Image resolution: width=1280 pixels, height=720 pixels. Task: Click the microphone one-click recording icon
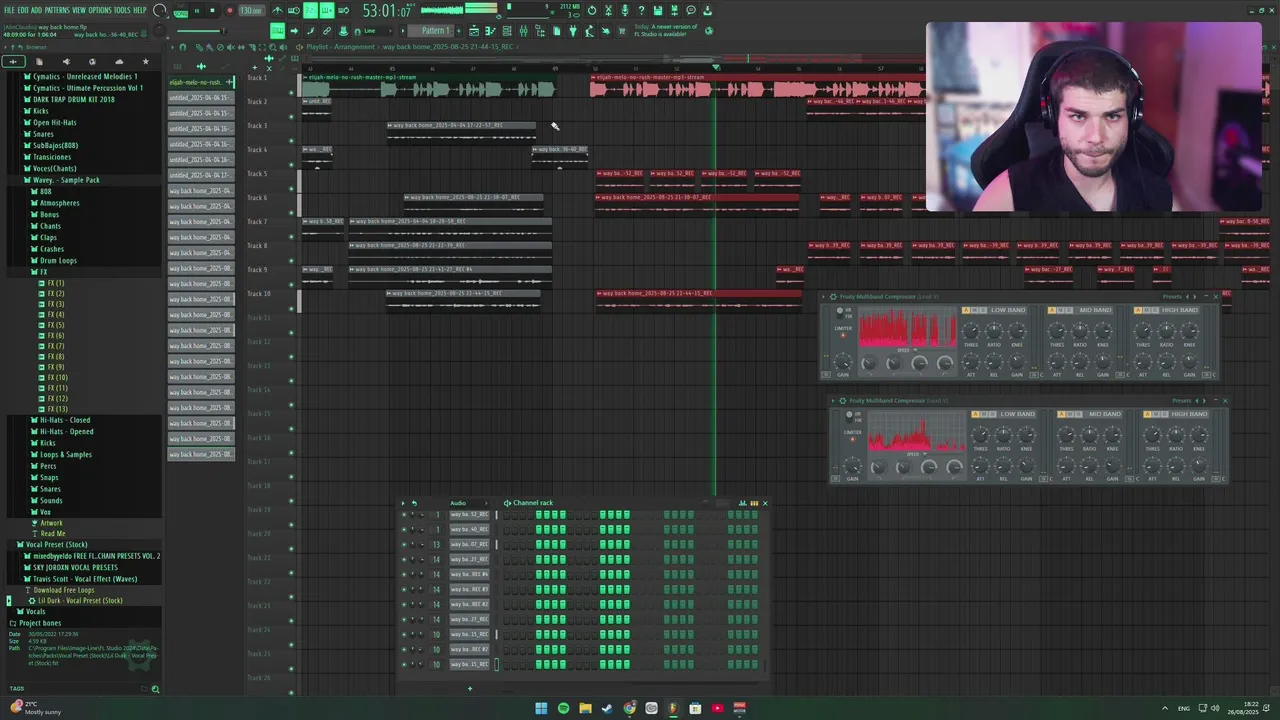tap(625, 10)
